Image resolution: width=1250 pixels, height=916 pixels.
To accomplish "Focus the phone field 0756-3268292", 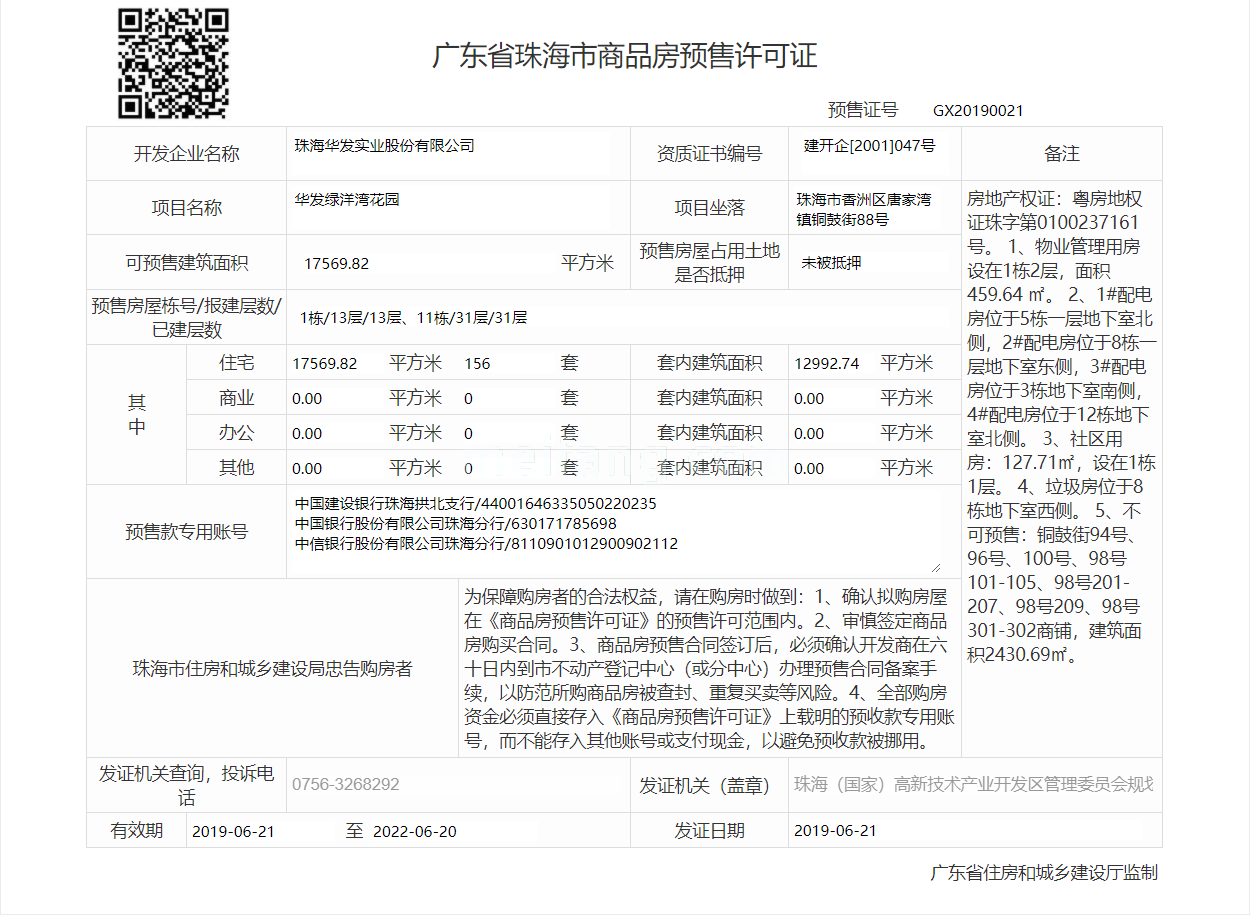I will tap(458, 784).
